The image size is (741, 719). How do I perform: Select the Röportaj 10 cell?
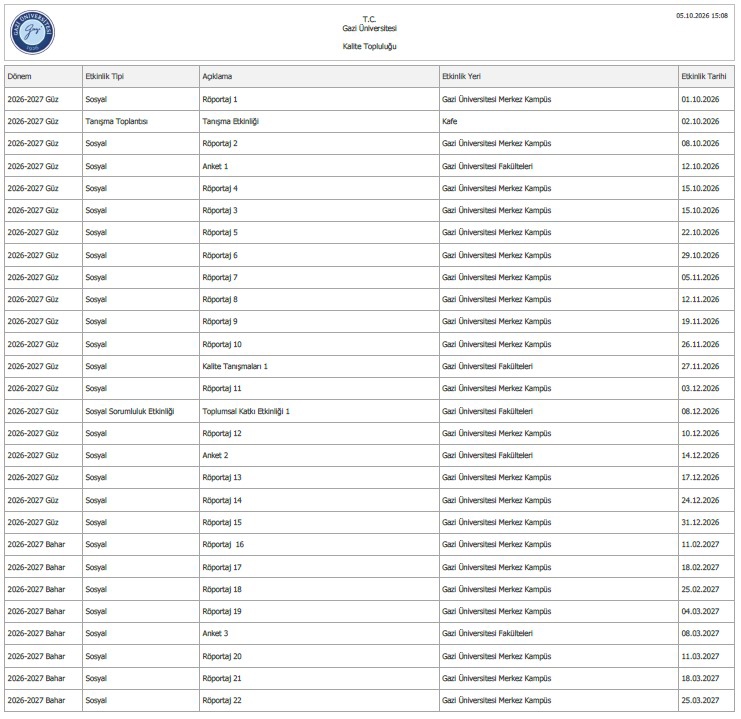click(x=319, y=344)
